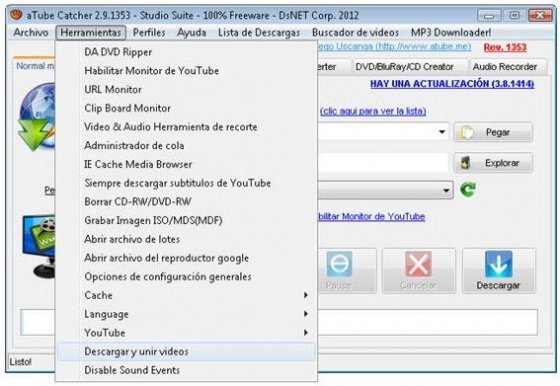Click the Descargar button
Image resolution: width=560 pixels, height=386 pixels.
pos(499,271)
